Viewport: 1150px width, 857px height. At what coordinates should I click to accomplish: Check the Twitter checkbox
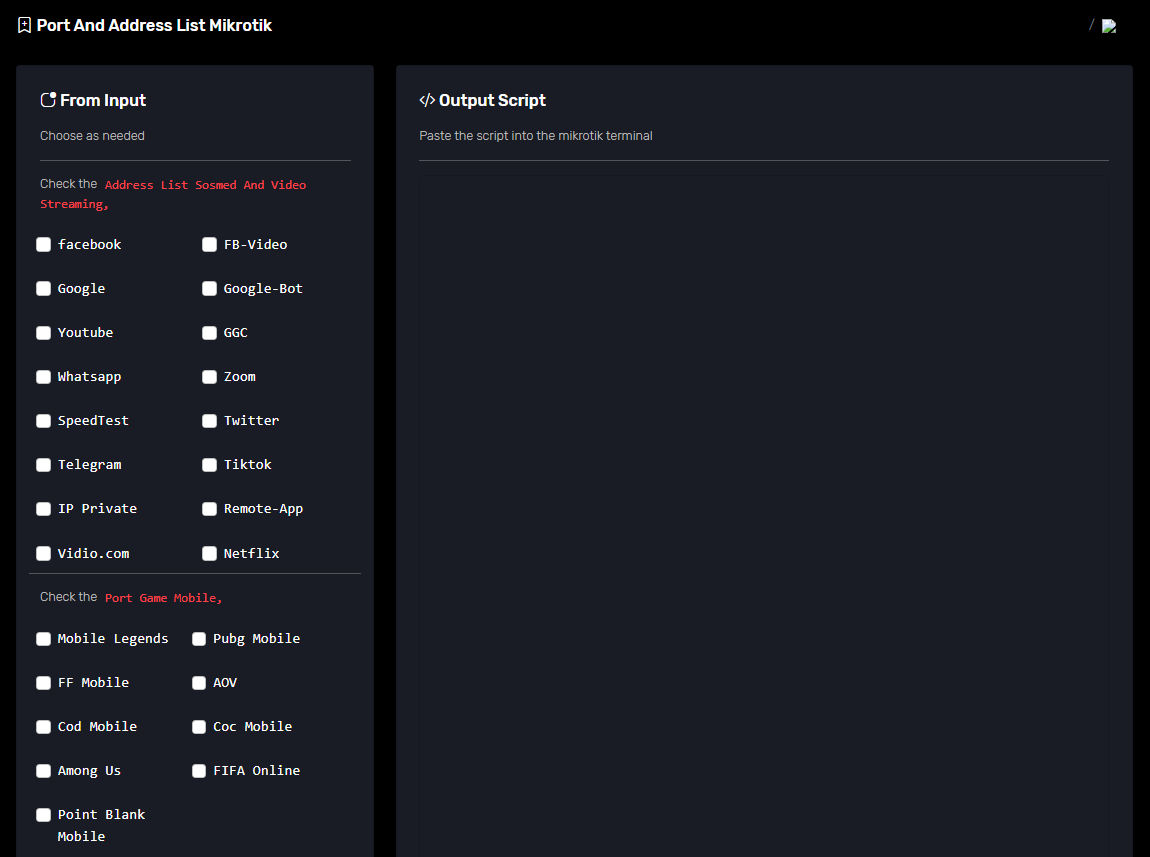(209, 420)
